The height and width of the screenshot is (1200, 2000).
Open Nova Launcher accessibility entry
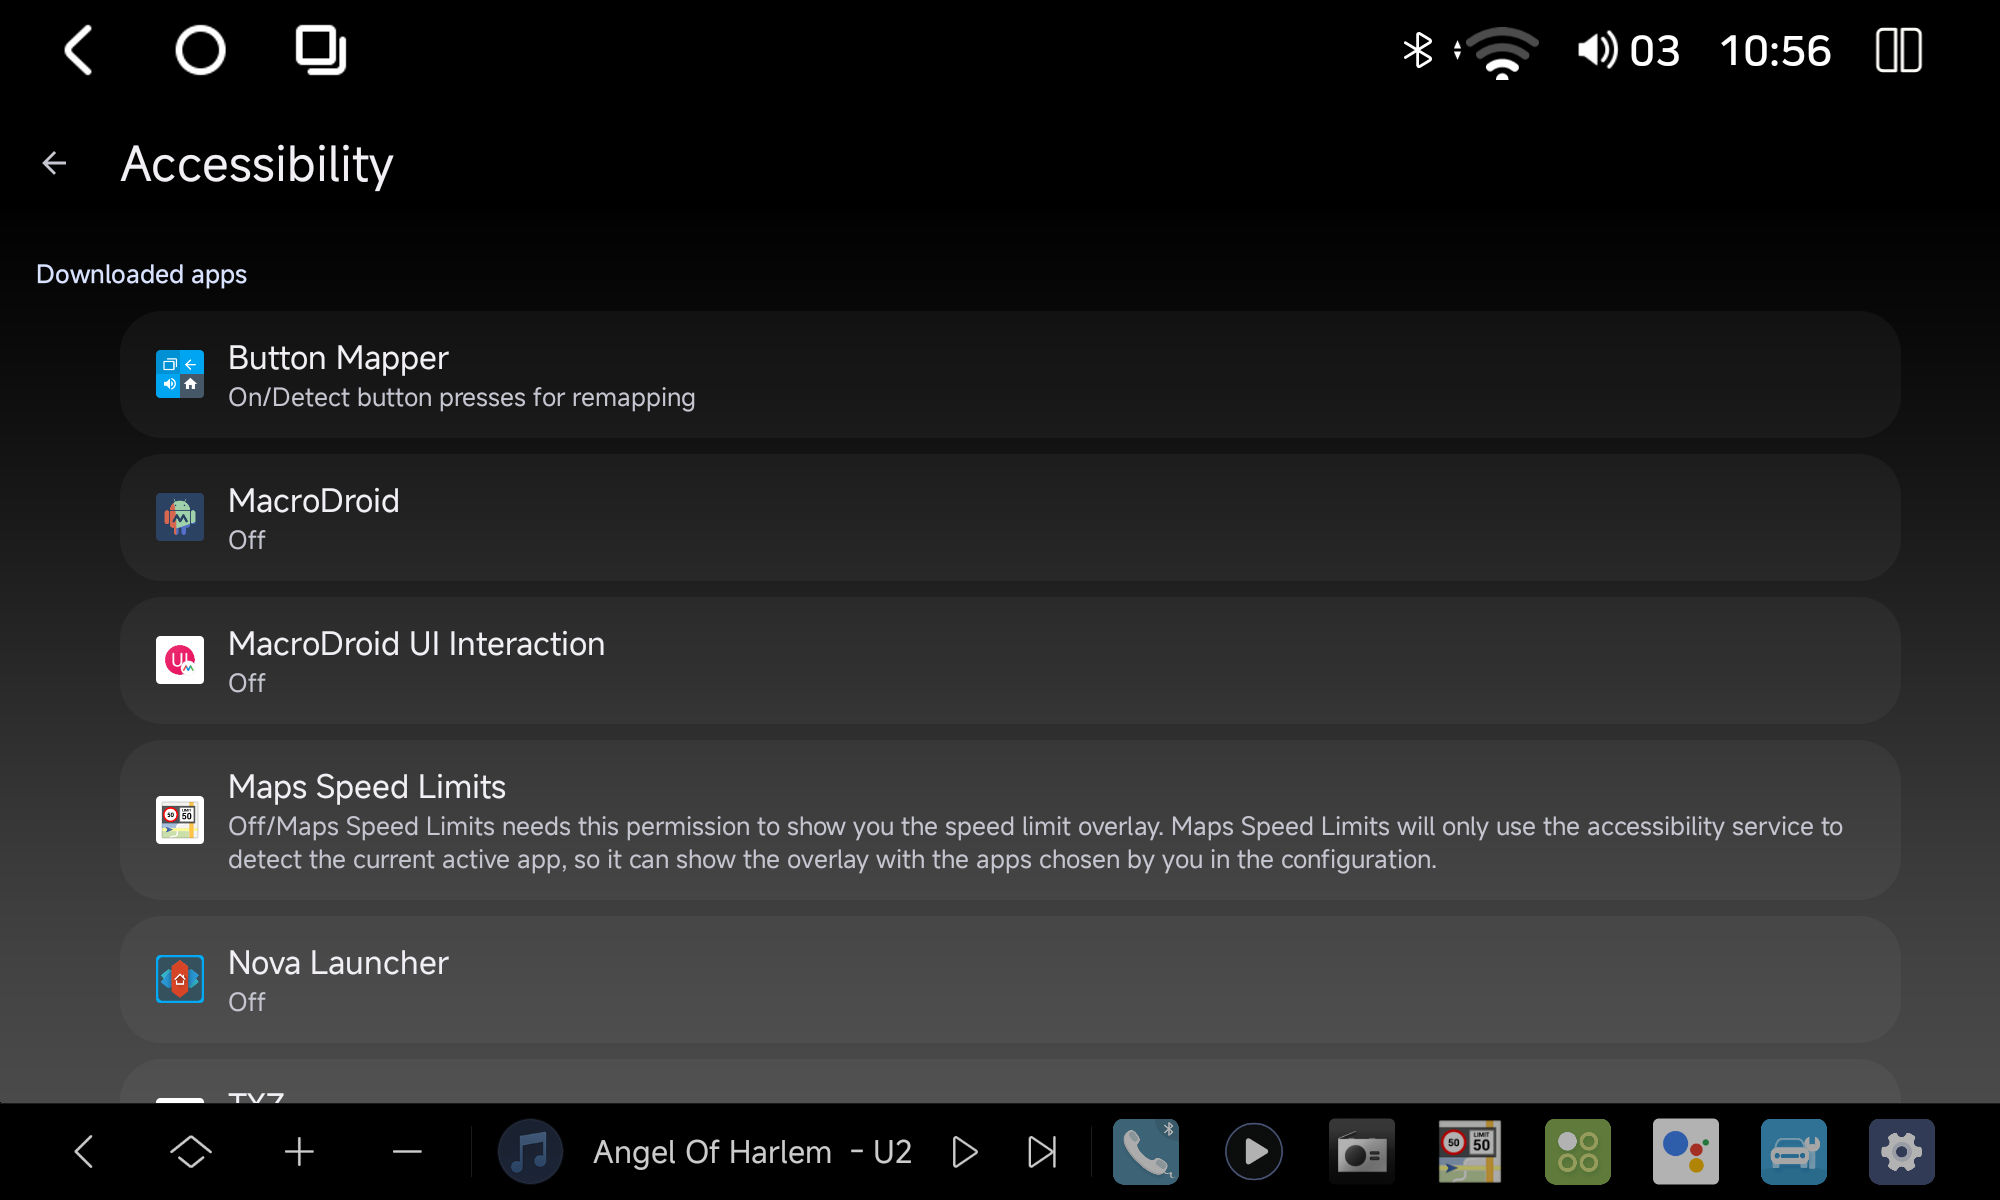(1010, 979)
